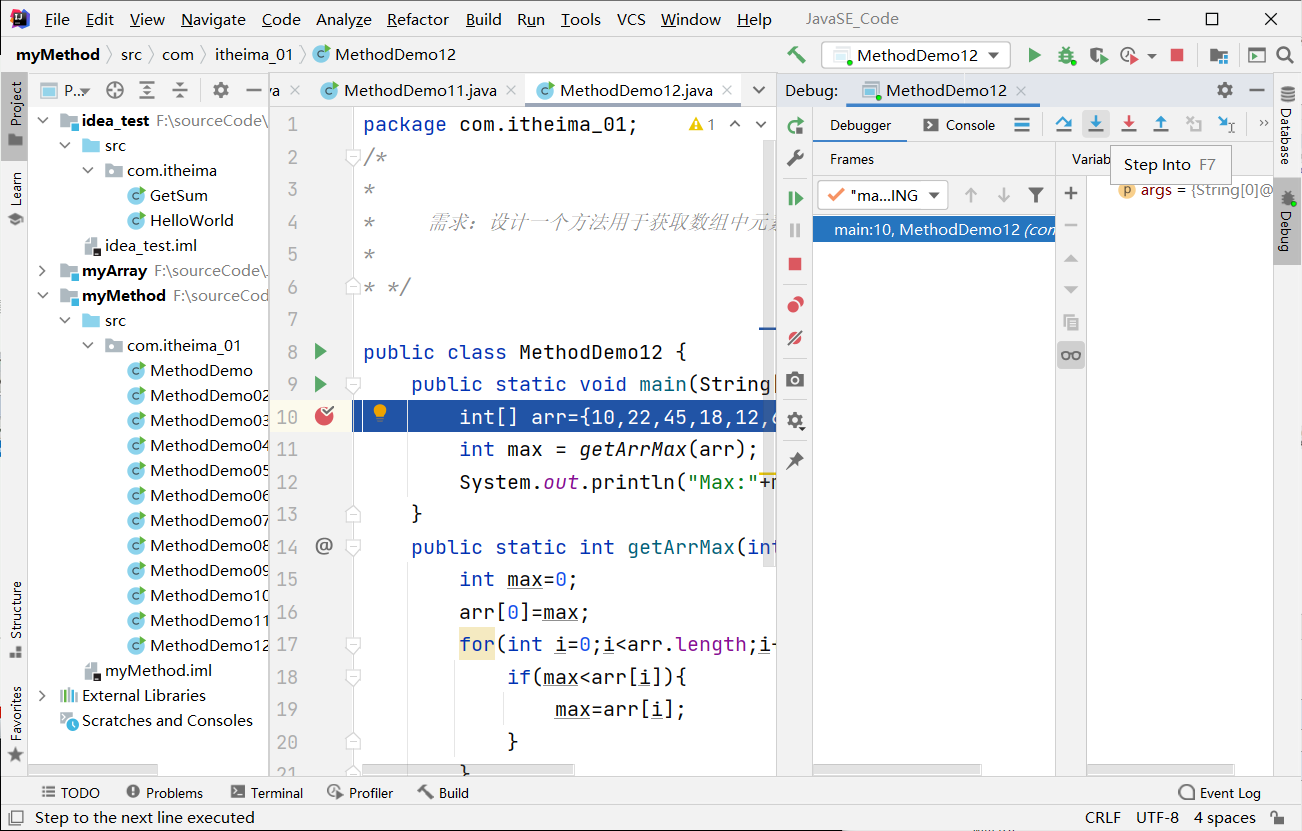
Task: Click the Force Step Into red arrow
Action: click(1129, 124)
